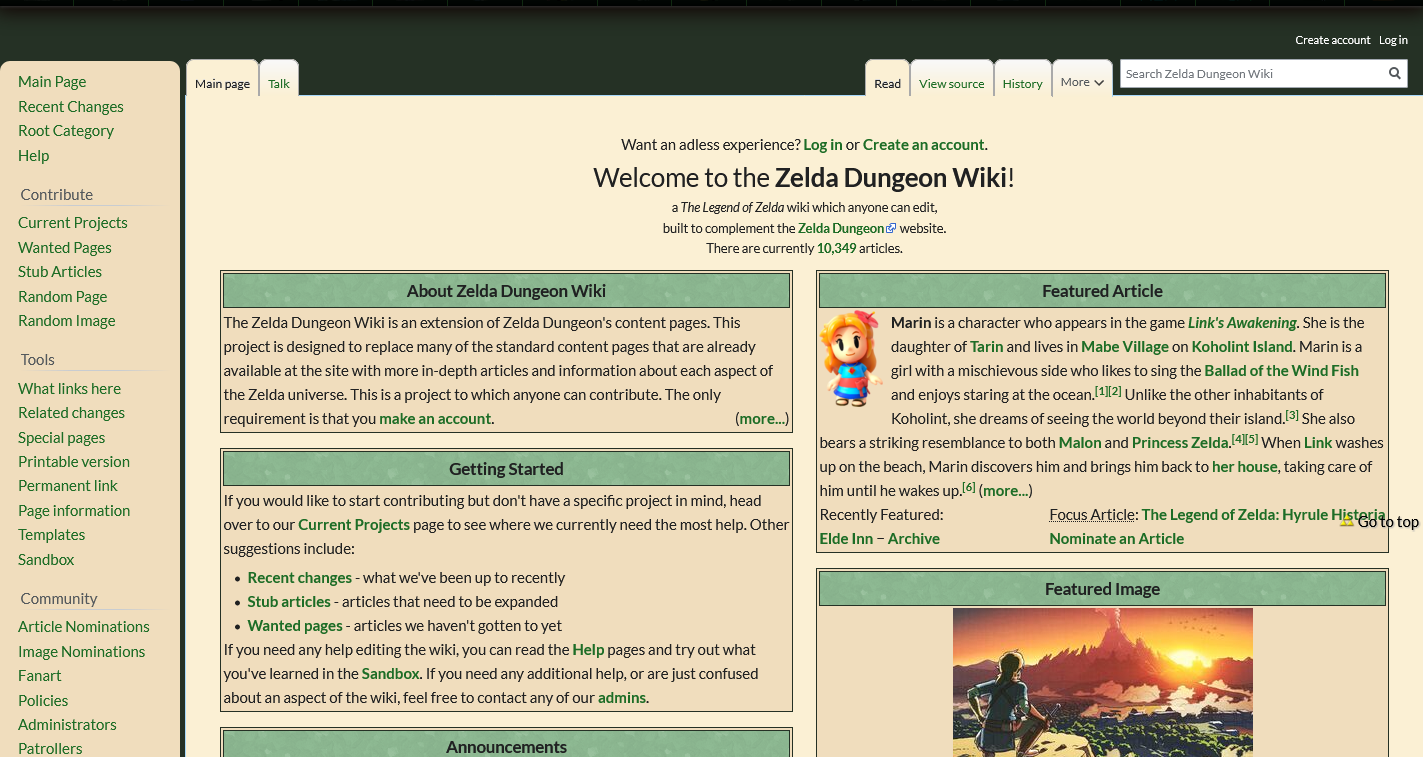This screenshot has height=757, width=1423.
Task: Open Templates in sidebar
Action: tap(51, 534)
